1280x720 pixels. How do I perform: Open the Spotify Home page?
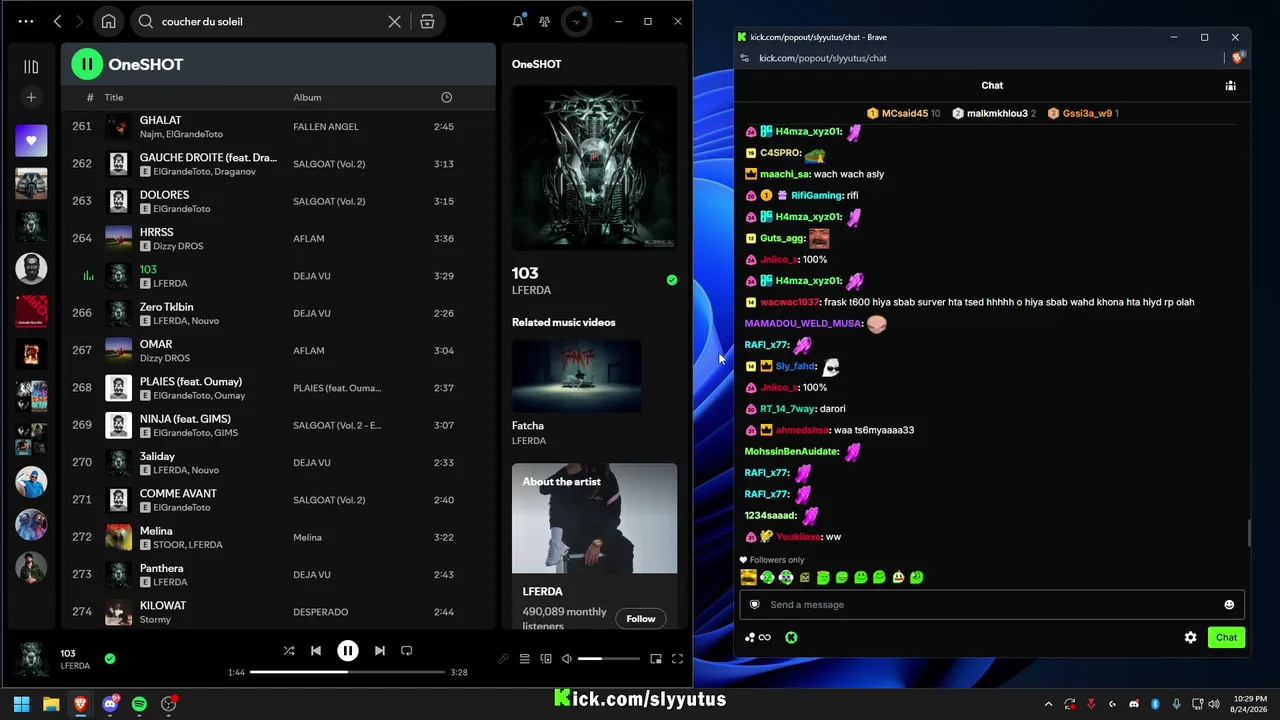[x=108, y=21]
